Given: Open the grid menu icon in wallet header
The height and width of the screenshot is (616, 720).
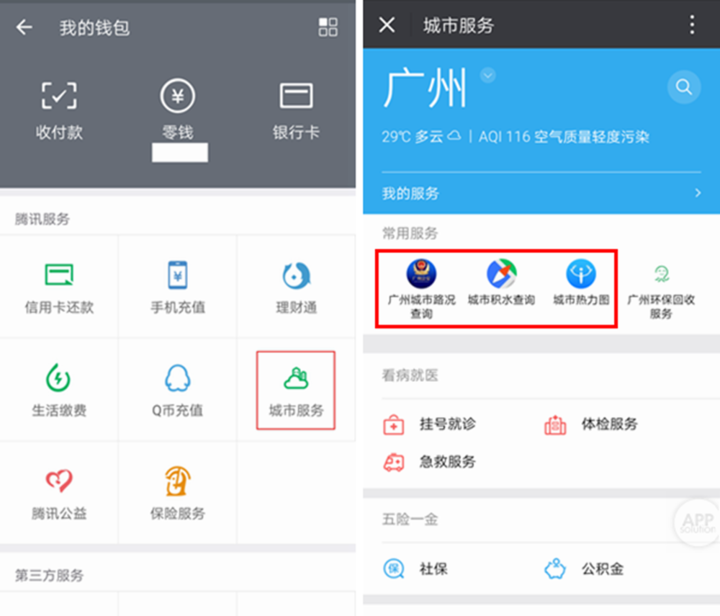Looking at the screenshot, I should coord(328,27).
